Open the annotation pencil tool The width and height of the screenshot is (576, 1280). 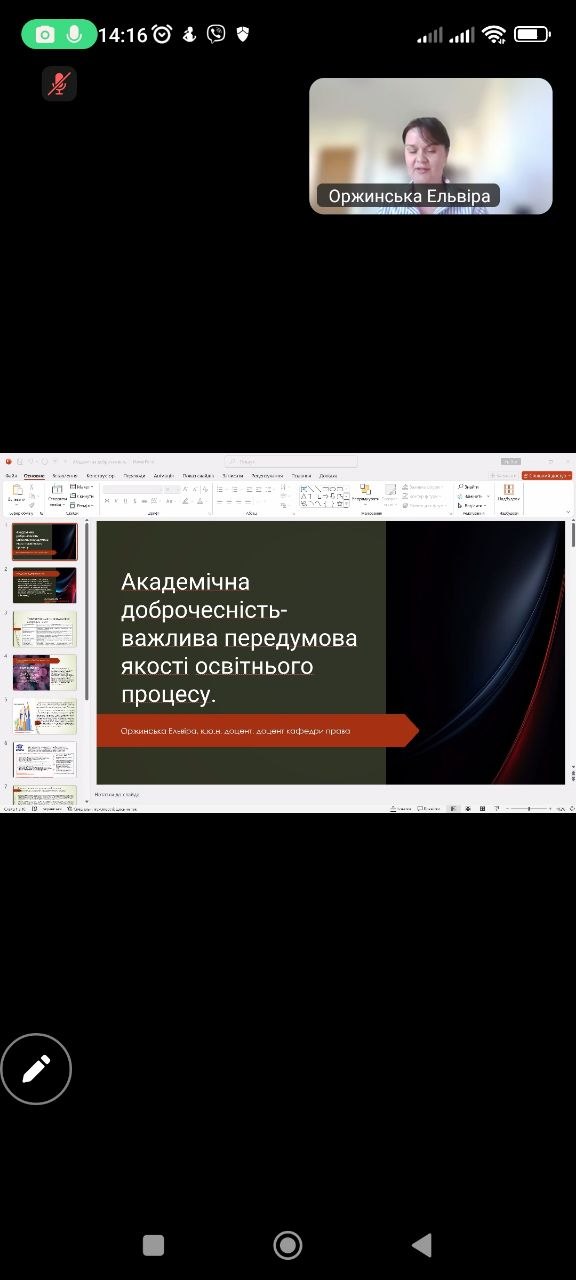tap(36, 1069)
